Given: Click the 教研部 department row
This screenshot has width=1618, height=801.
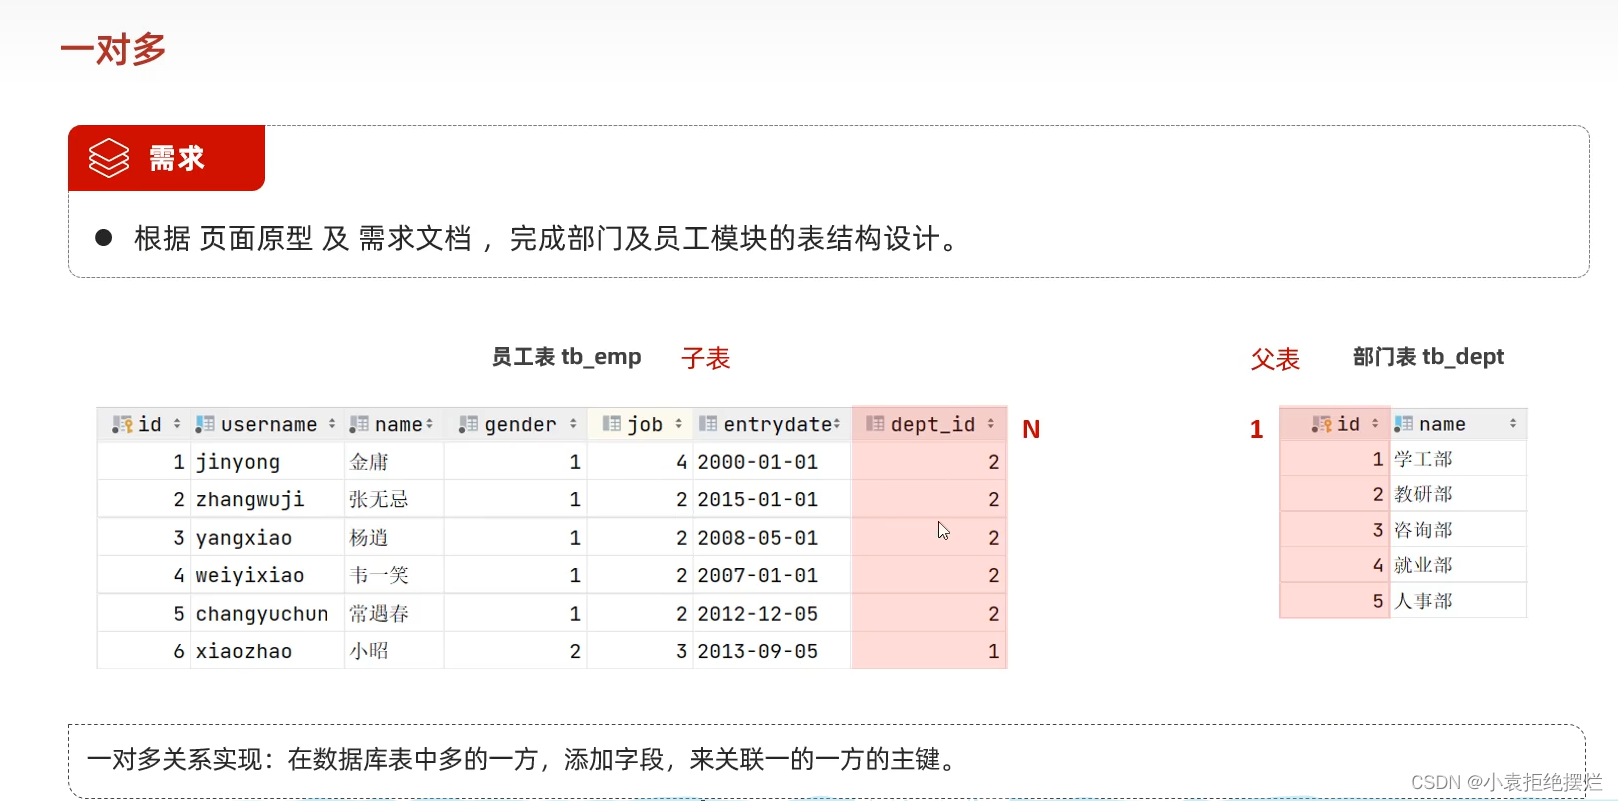Looking at the screenshot, I should [1403, 494].
